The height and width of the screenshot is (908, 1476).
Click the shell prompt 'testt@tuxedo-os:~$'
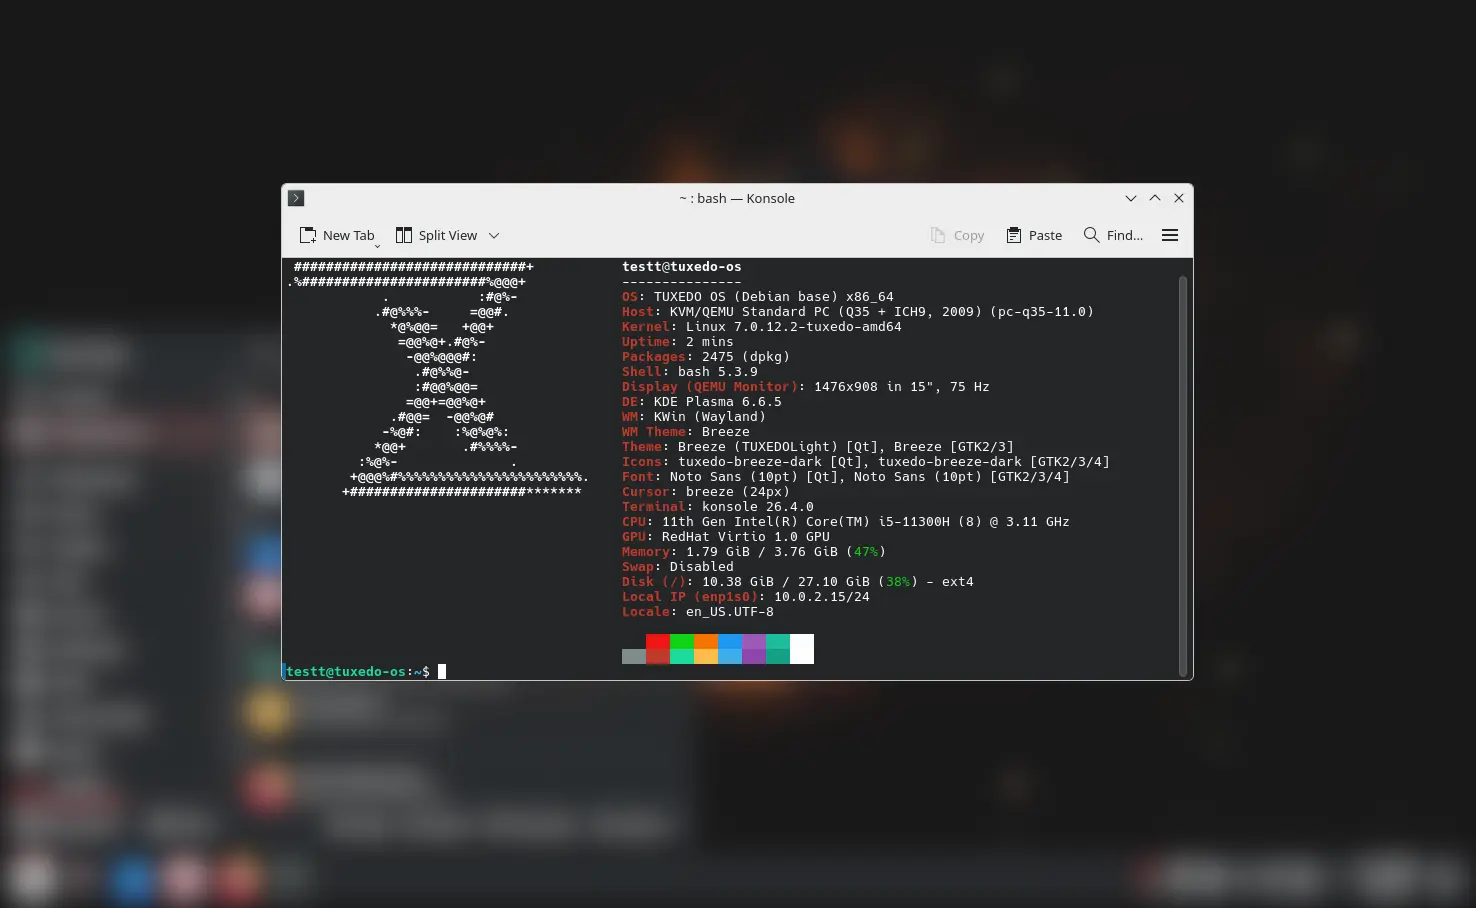tap(358, 672)
